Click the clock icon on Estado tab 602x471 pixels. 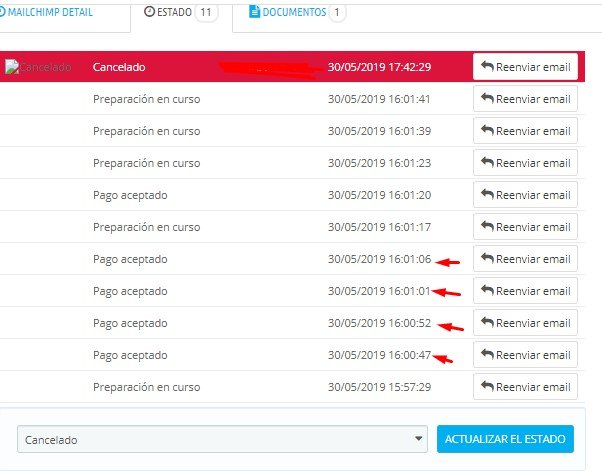point(149,12)
